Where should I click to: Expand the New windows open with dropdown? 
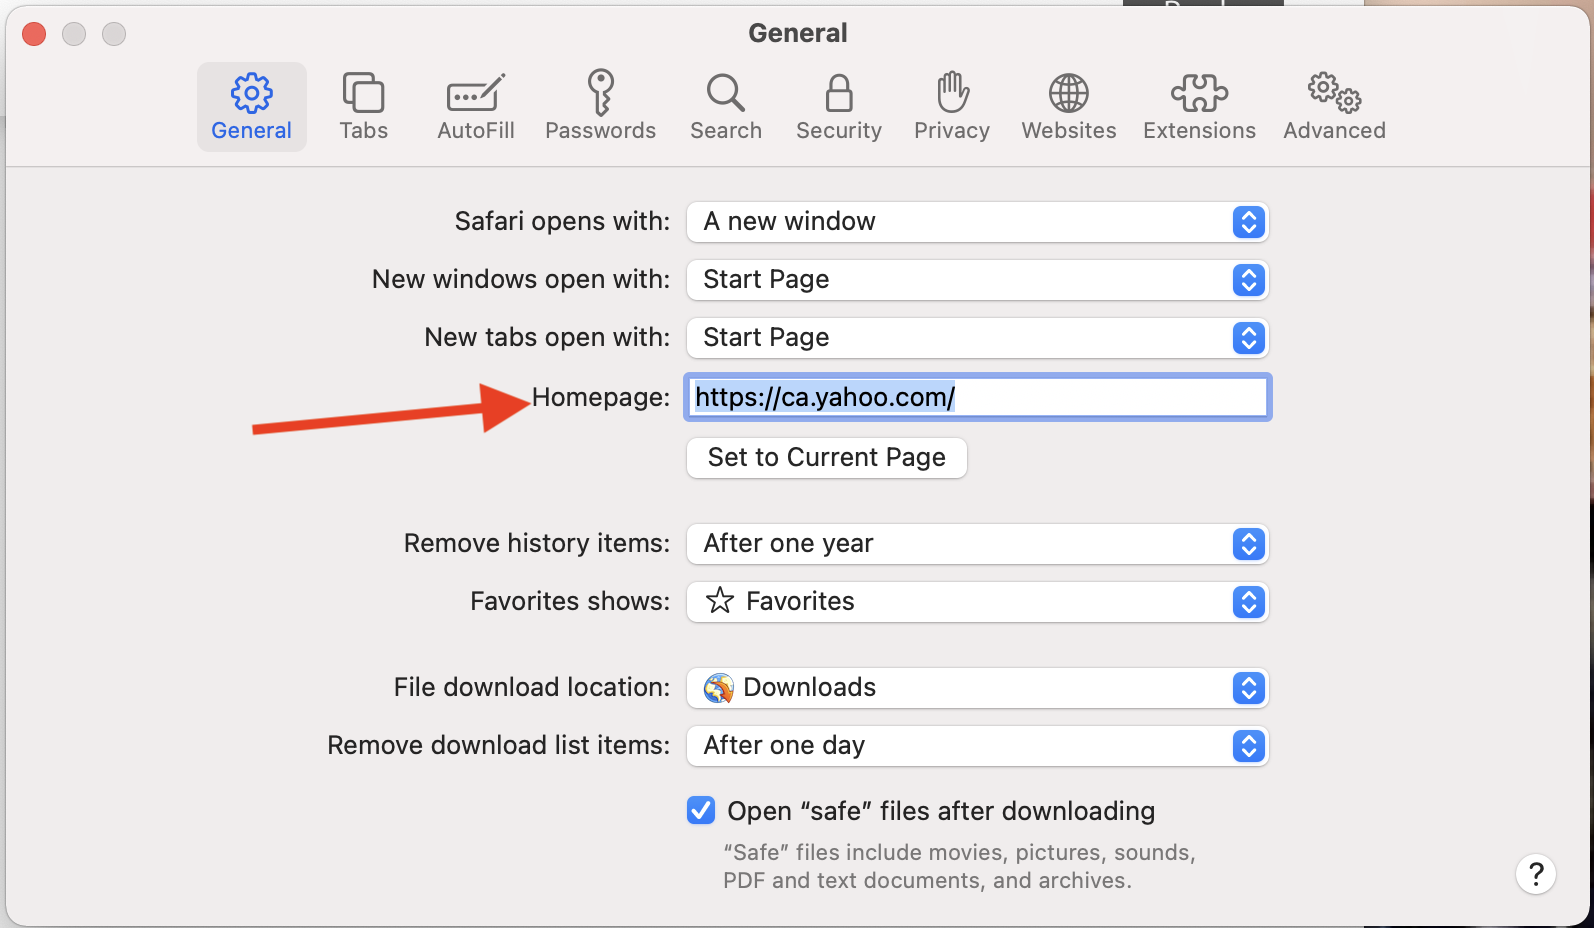[977, 280]
